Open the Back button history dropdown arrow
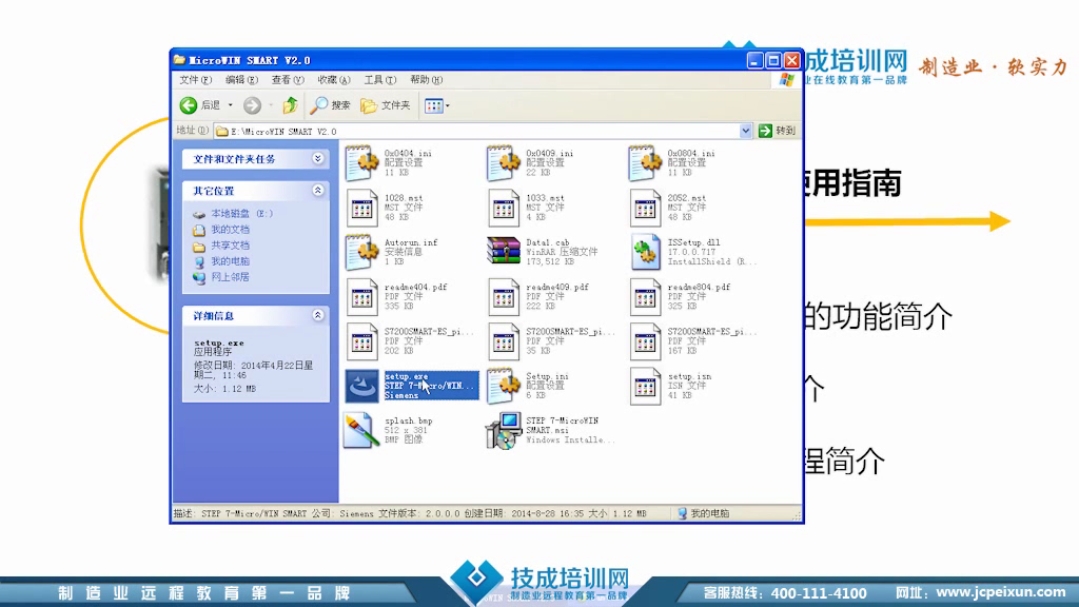This screenshot has width=1079, height=607. coord(231,105)
